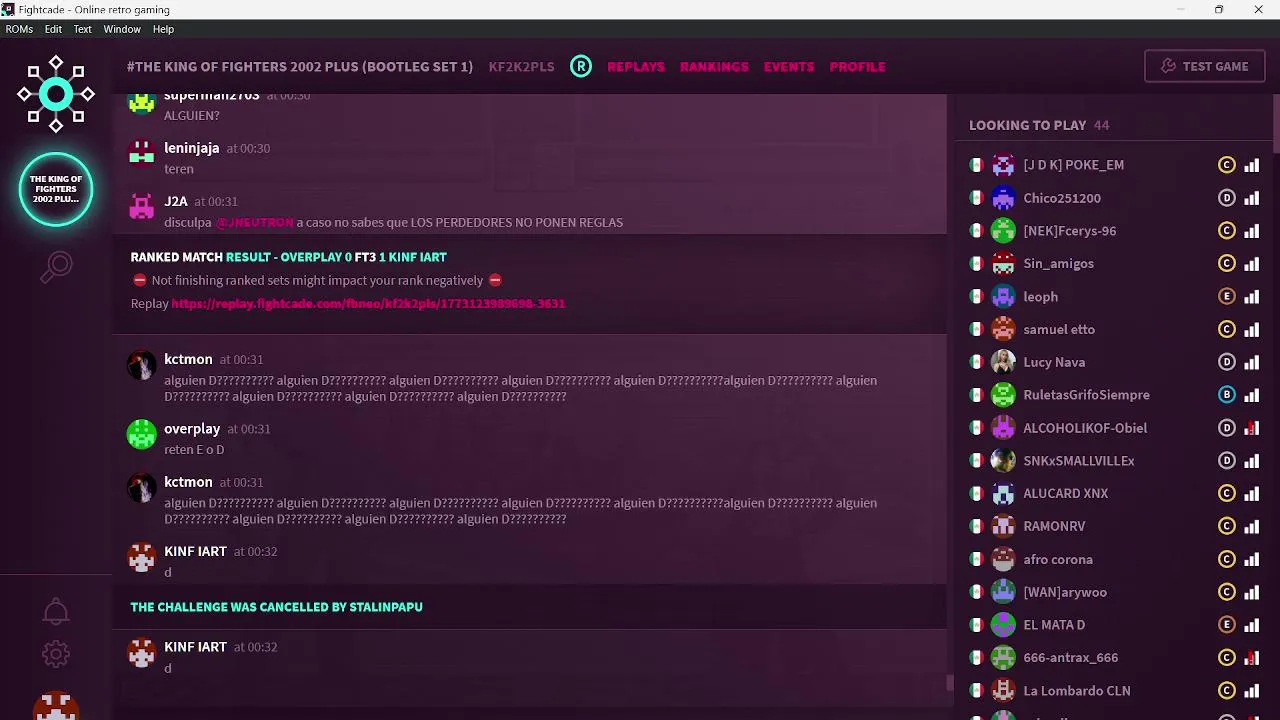Screen dimensions: 1280x720
Task: Click connection bars icon for ALCOHOLIKOF-Obiel
Action: click(x=1251, y=428)
